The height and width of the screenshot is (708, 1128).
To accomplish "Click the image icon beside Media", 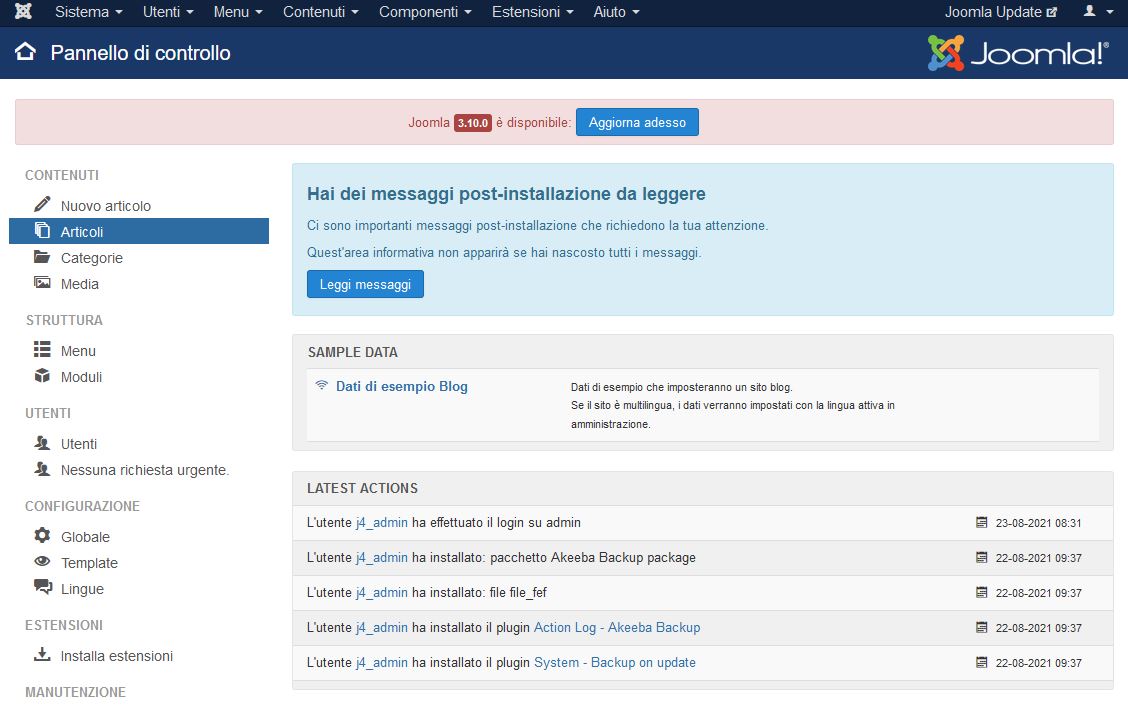I will point(42,283).
